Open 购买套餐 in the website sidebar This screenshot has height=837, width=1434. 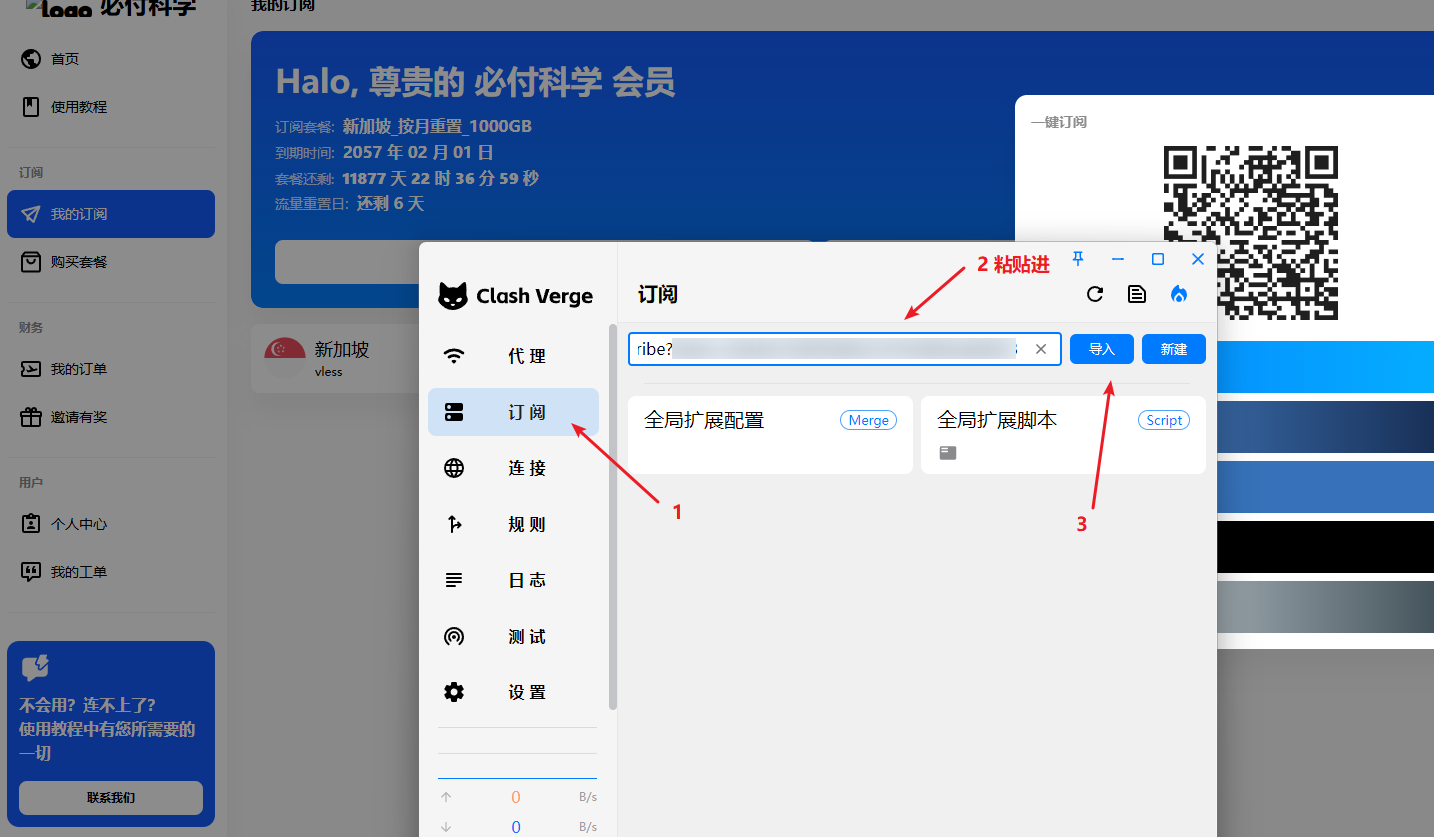point(111,262)
